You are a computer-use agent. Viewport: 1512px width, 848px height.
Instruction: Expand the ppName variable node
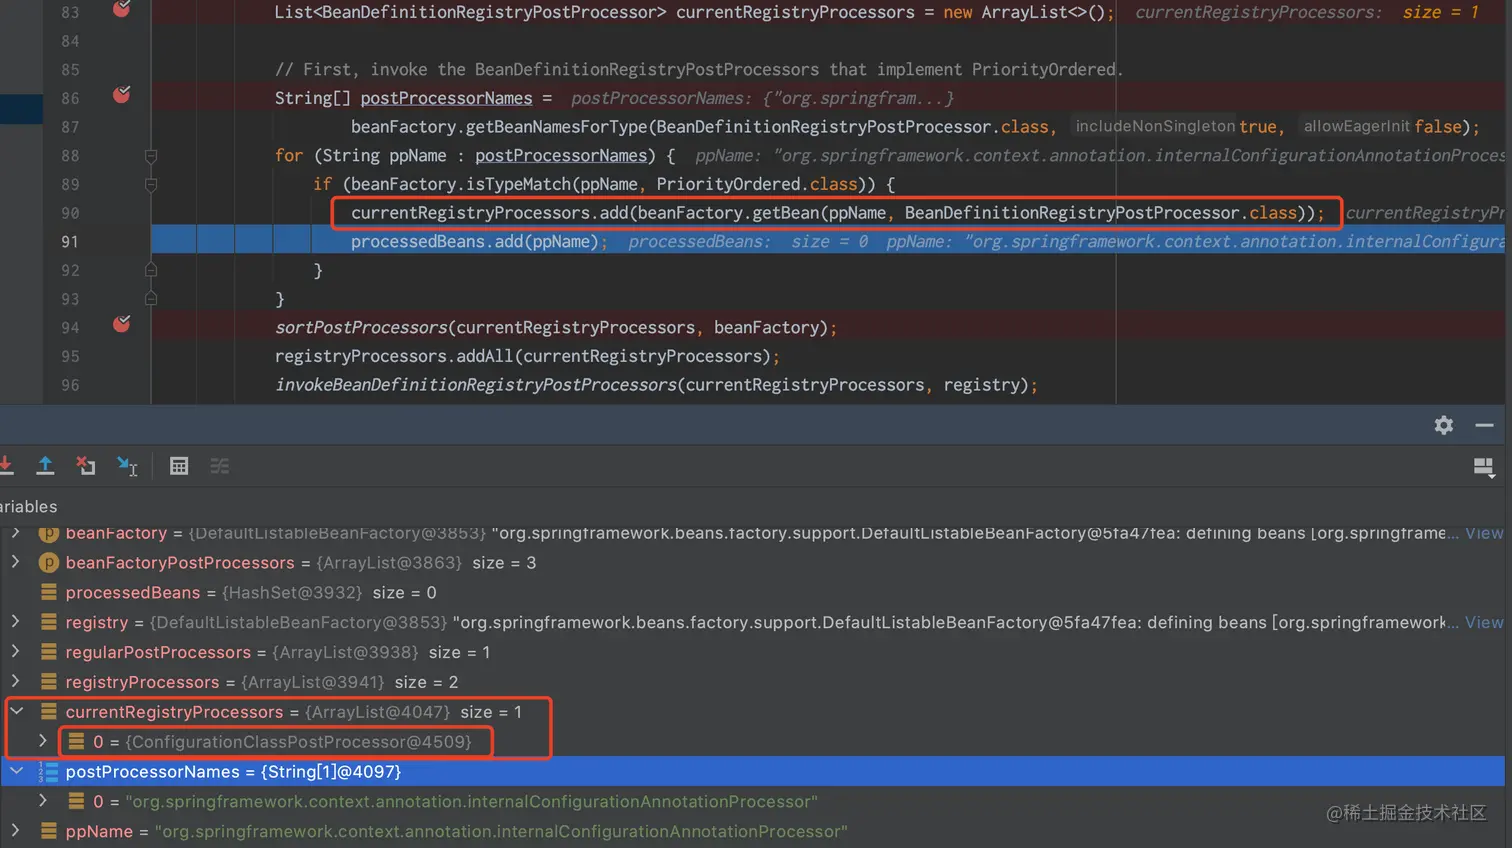(16, 831)
